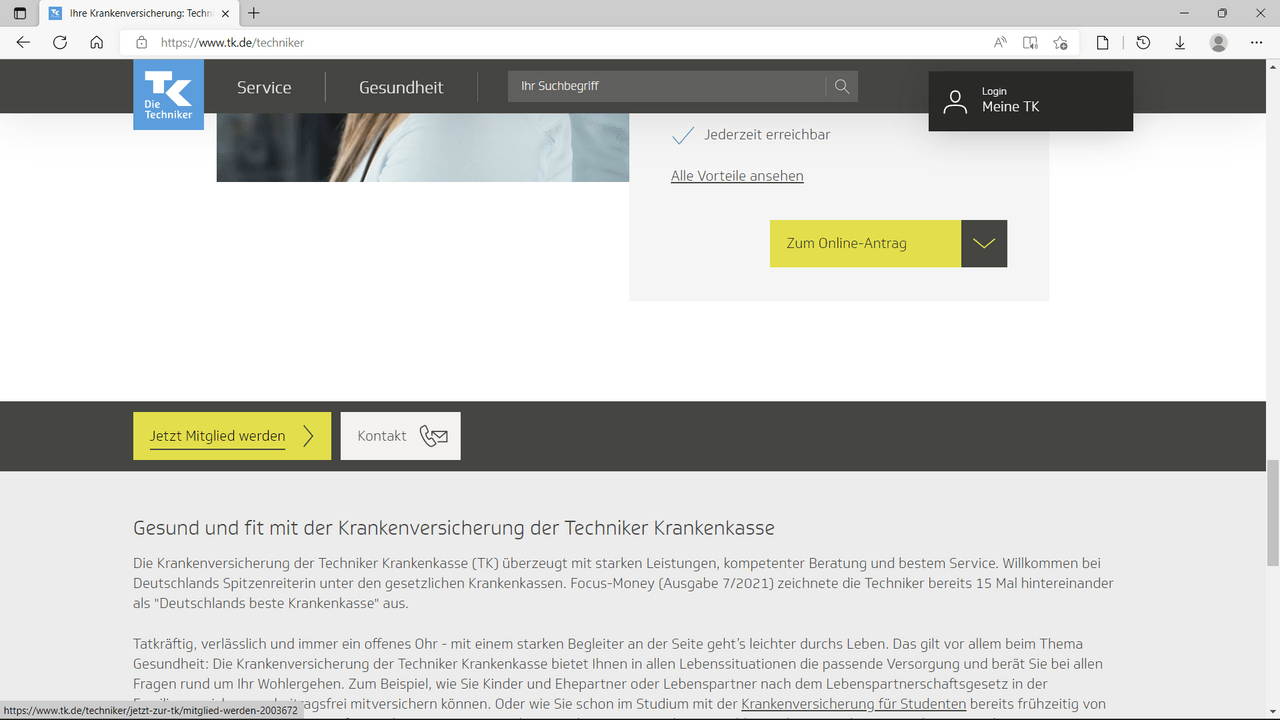Focus the Ihr Suchbegriff search field
1280x720 pixels.
(x=667, y=86)
